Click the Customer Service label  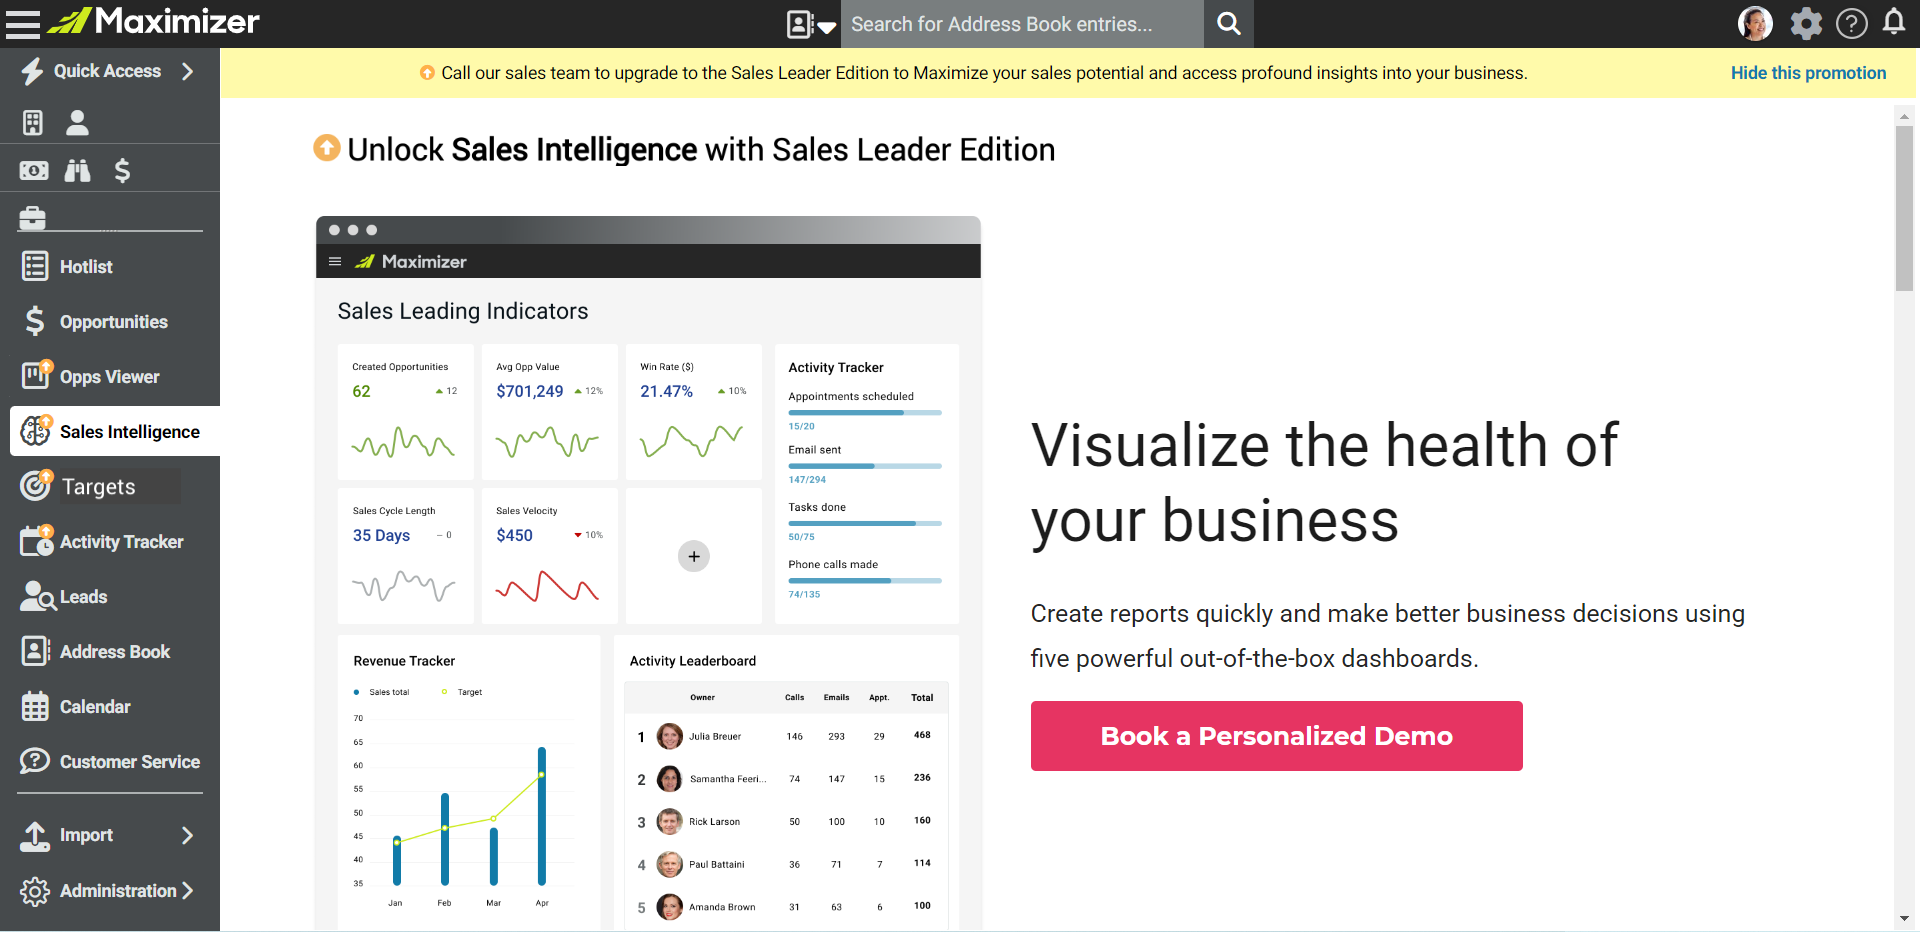[x=130, y=762]
